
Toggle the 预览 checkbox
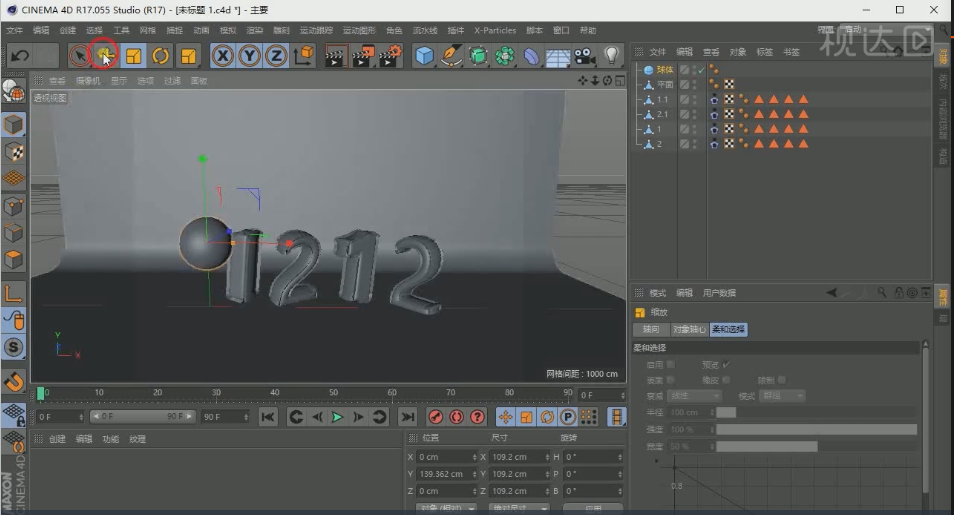[726, 364]
